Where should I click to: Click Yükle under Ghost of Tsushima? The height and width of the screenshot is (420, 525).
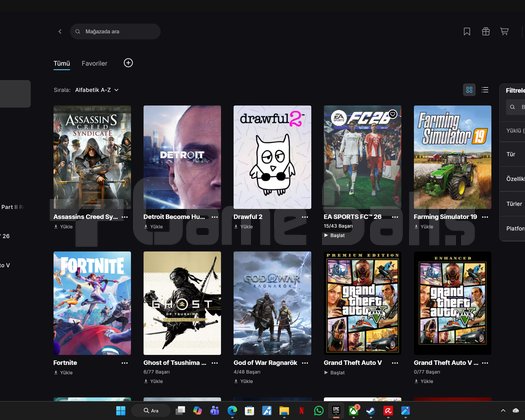coord(154,381)
